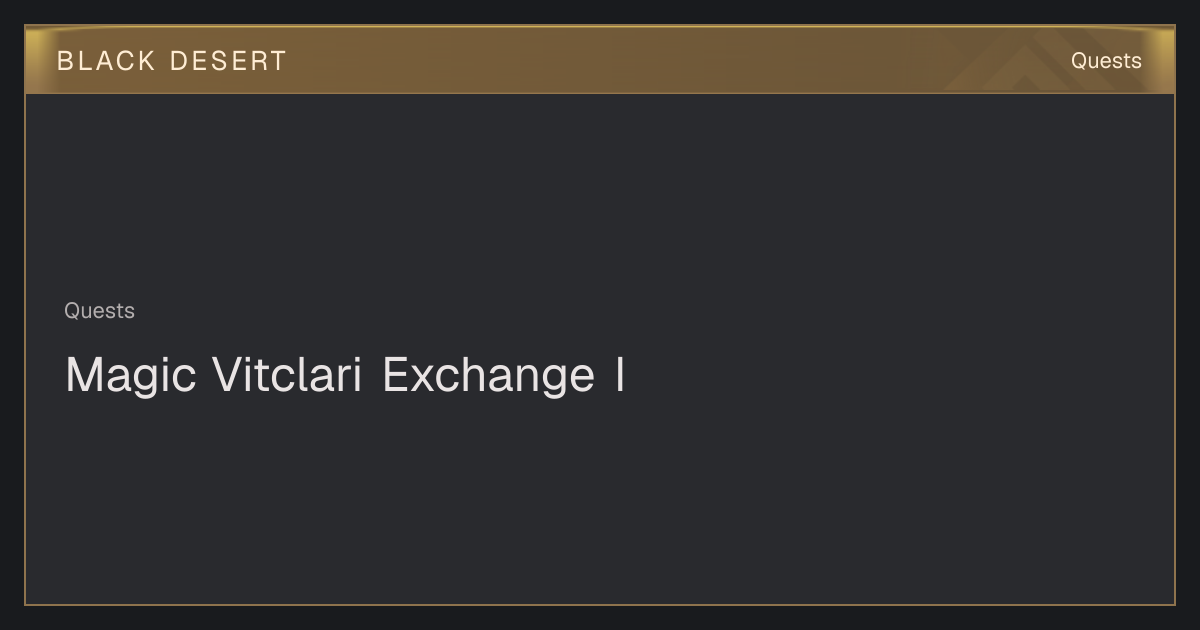Select the Quests breadcrumb above the title
1200x630 pixels.
tap(99, 311)
